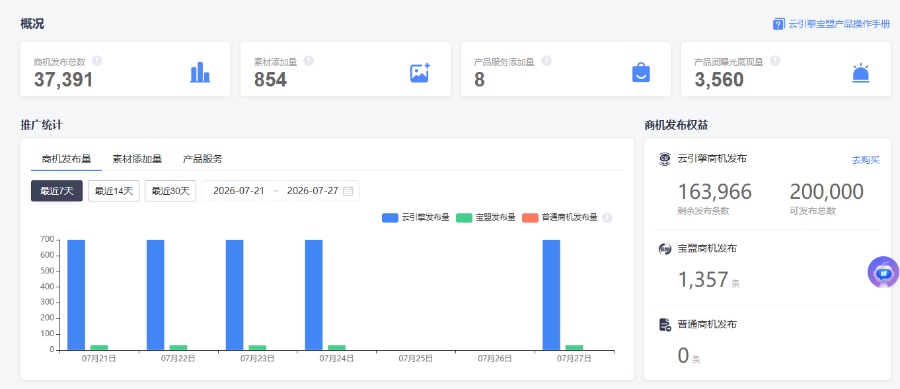Open the 云引擎宝盟产品操作手册 link
Image resolution: width=900 pixels, height=389 pixels.
point(831,24)
